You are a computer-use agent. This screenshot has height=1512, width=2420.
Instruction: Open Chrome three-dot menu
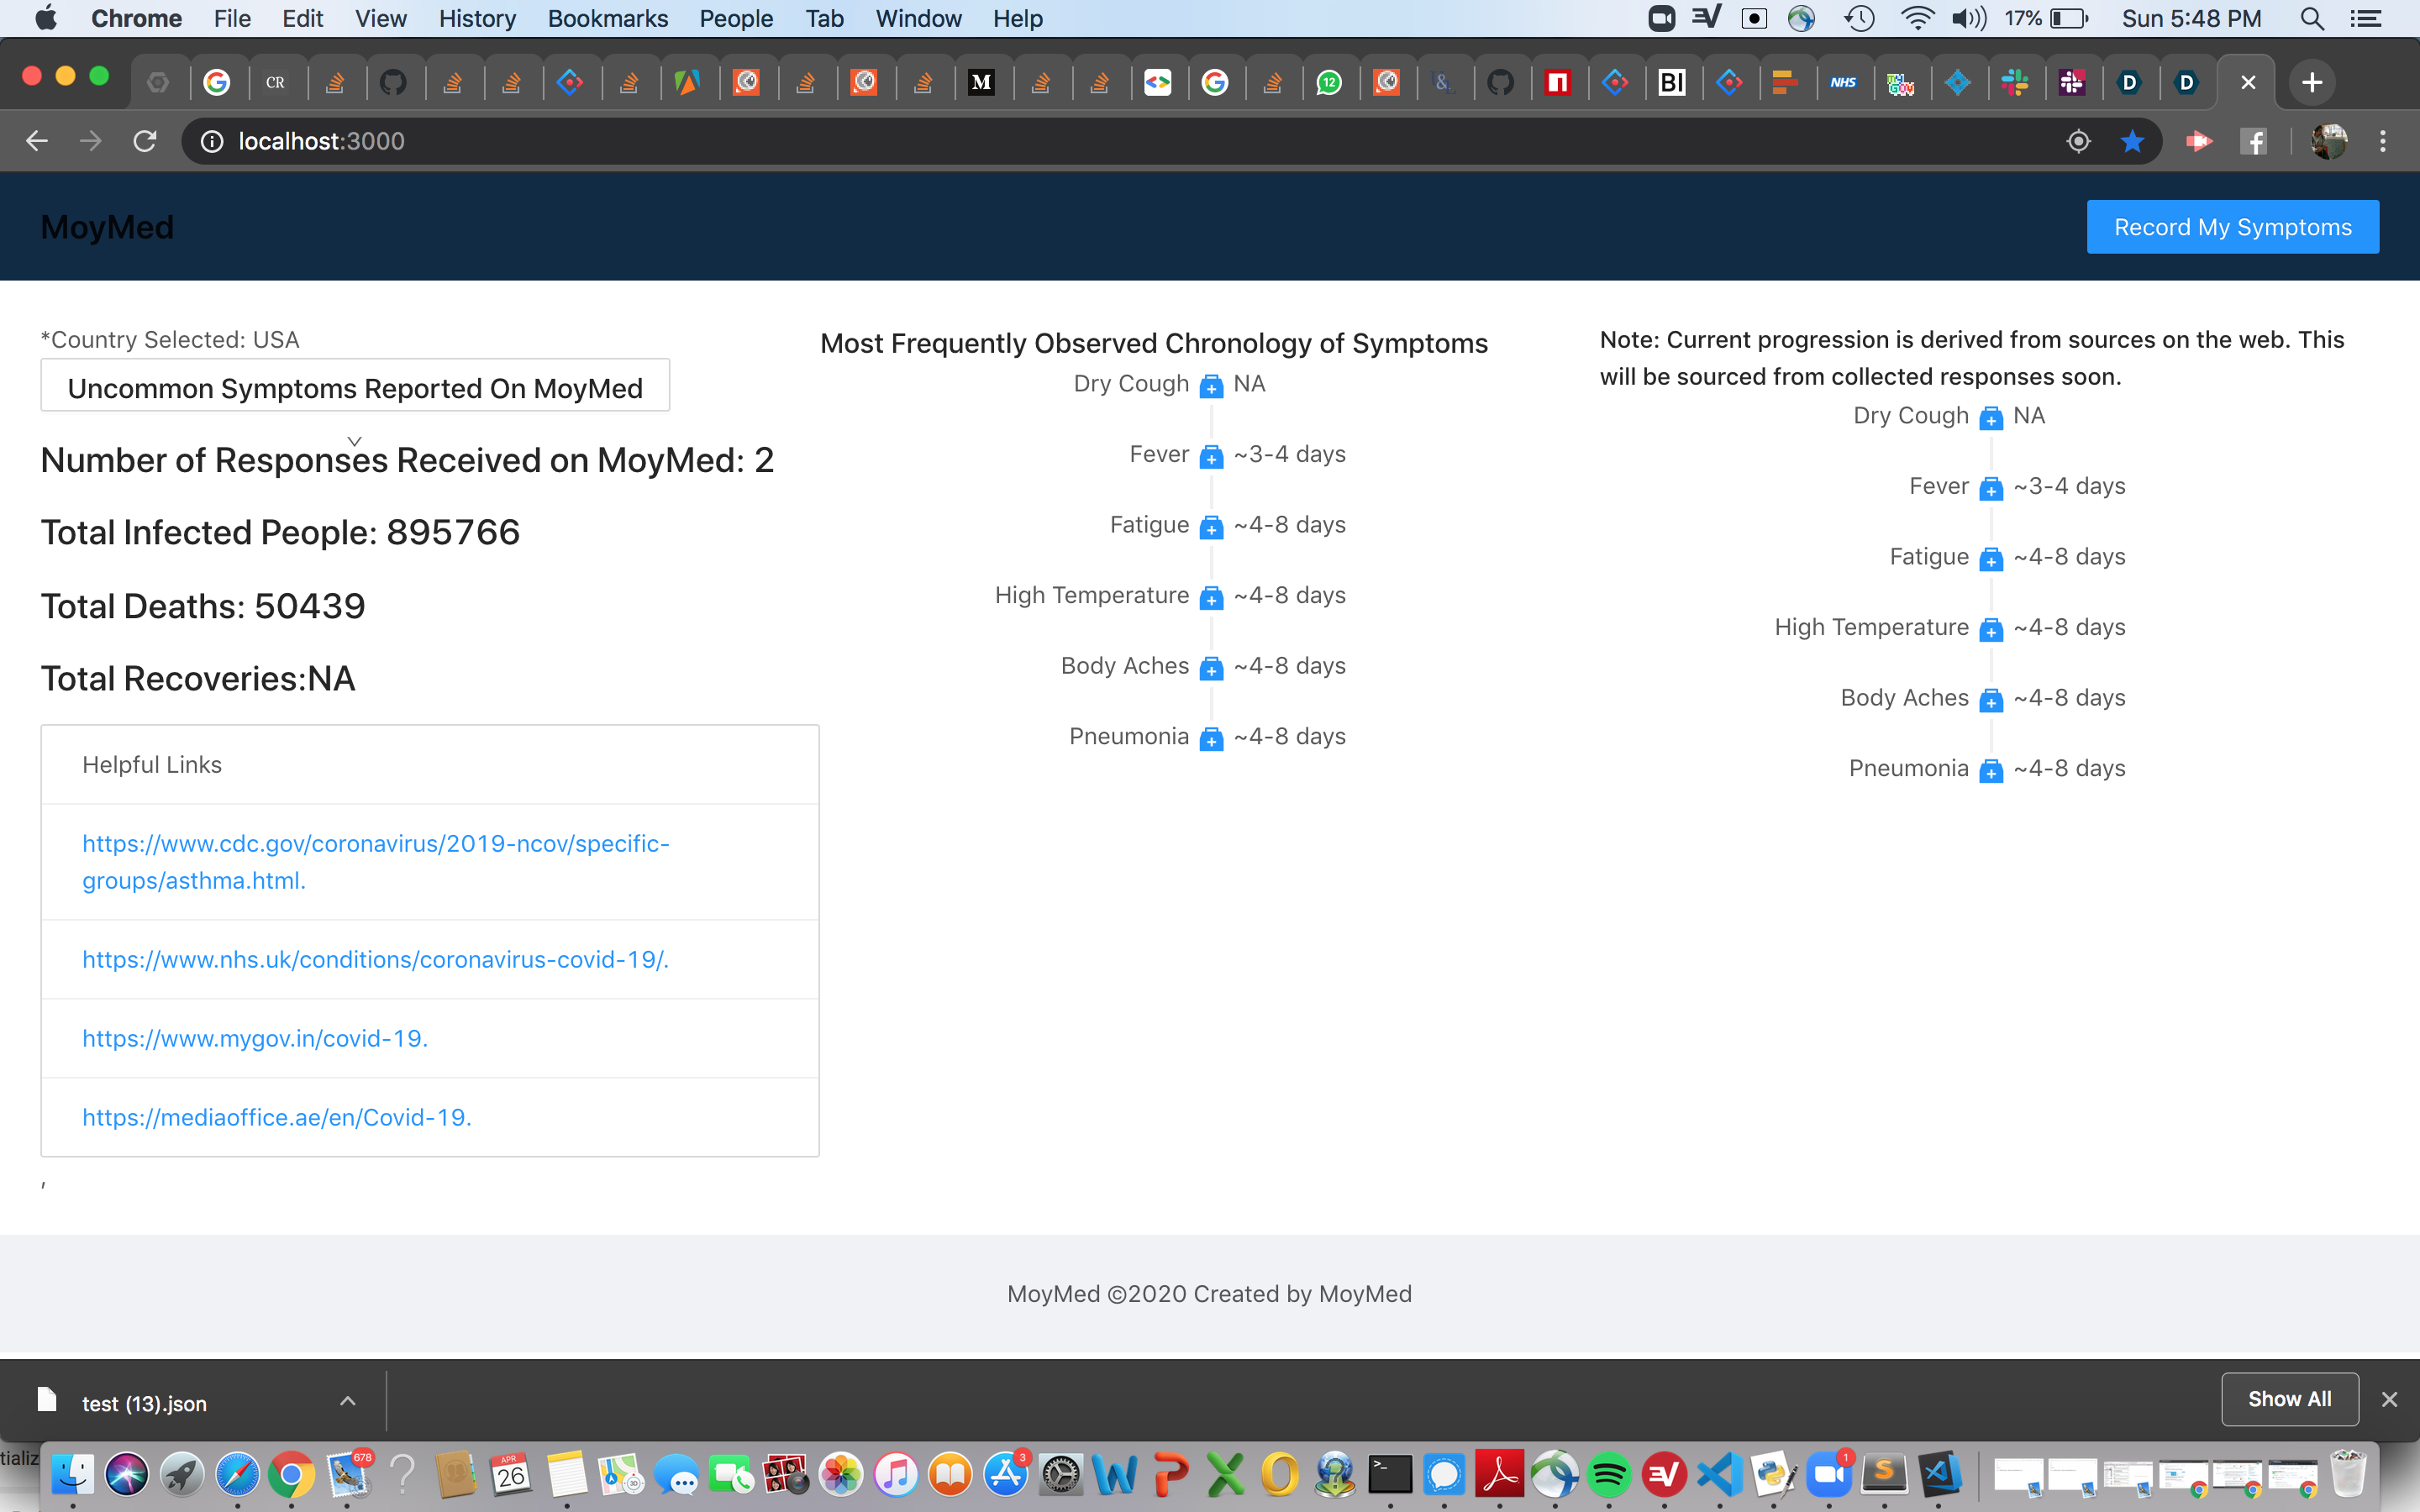pyautogui.click(x=2383, y=141)
